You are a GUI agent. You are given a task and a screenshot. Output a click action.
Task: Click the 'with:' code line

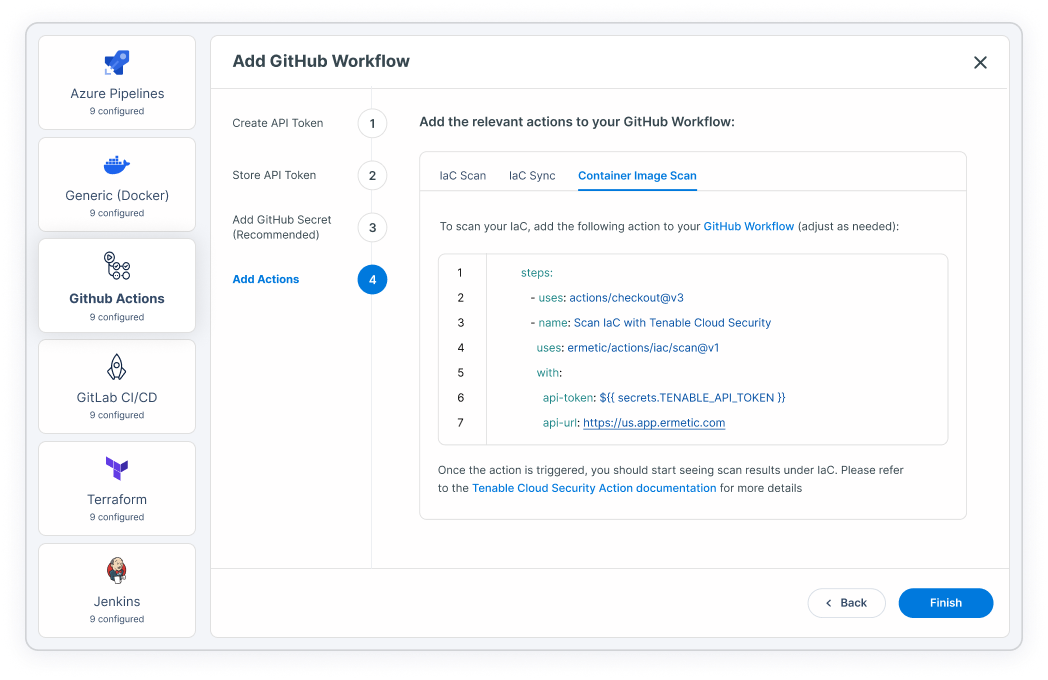549,373
